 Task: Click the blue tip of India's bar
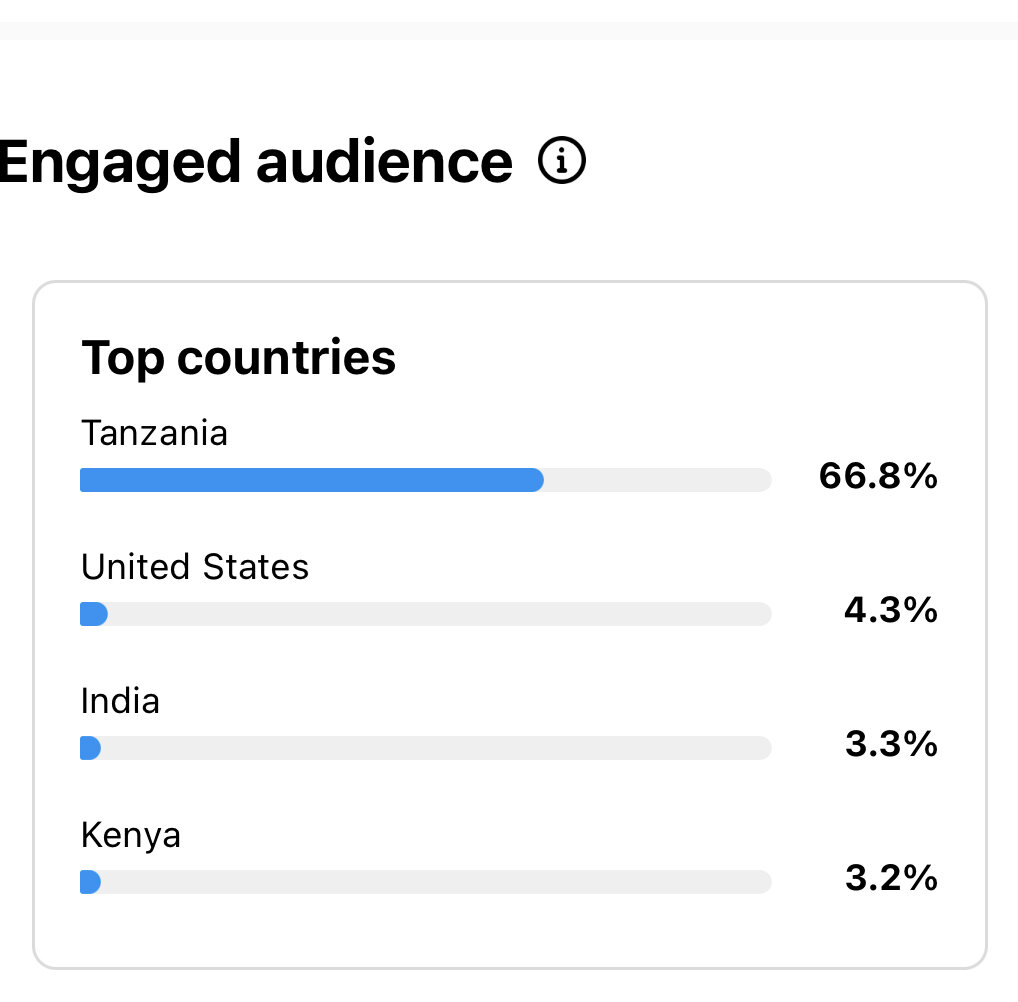pyautogui.click(x=90, y=748)
